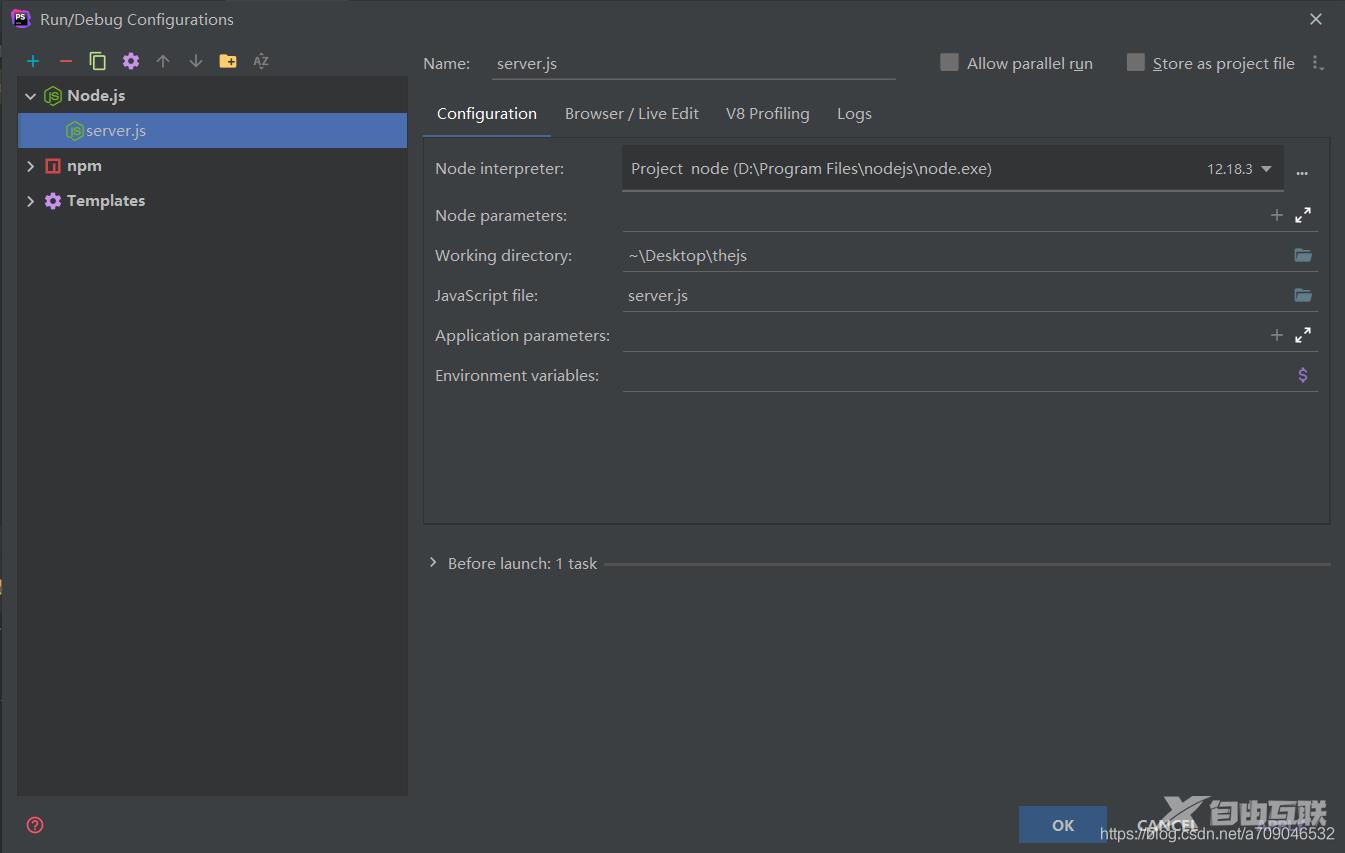Image resolution: width=1345 pixels, height=853 pixels.
Task: Copy the selected configuration
Action: (98, 61)
